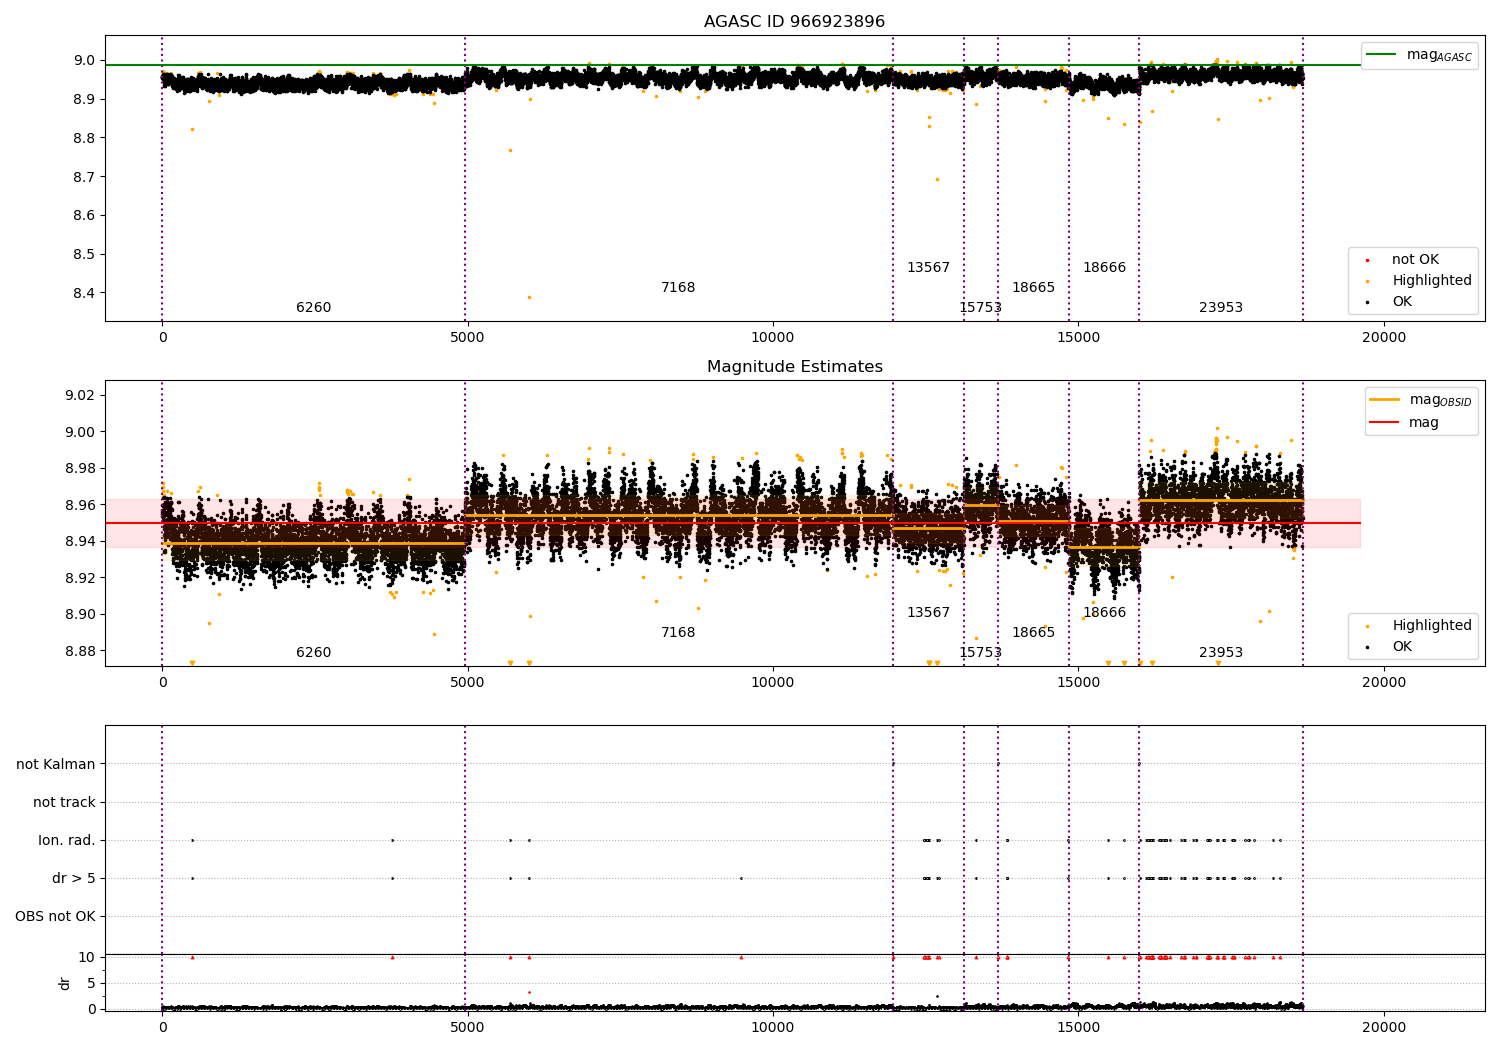Click OBSID label 15753 in the top plot
1500x1050 pixels.
[980, 308]
